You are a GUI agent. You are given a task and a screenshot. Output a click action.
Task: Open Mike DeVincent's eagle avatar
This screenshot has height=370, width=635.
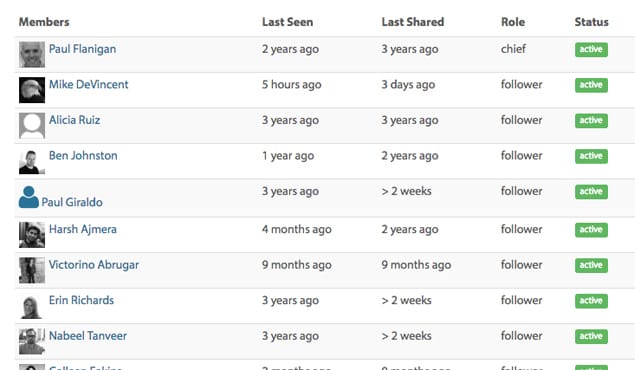[x=32, y=90]
